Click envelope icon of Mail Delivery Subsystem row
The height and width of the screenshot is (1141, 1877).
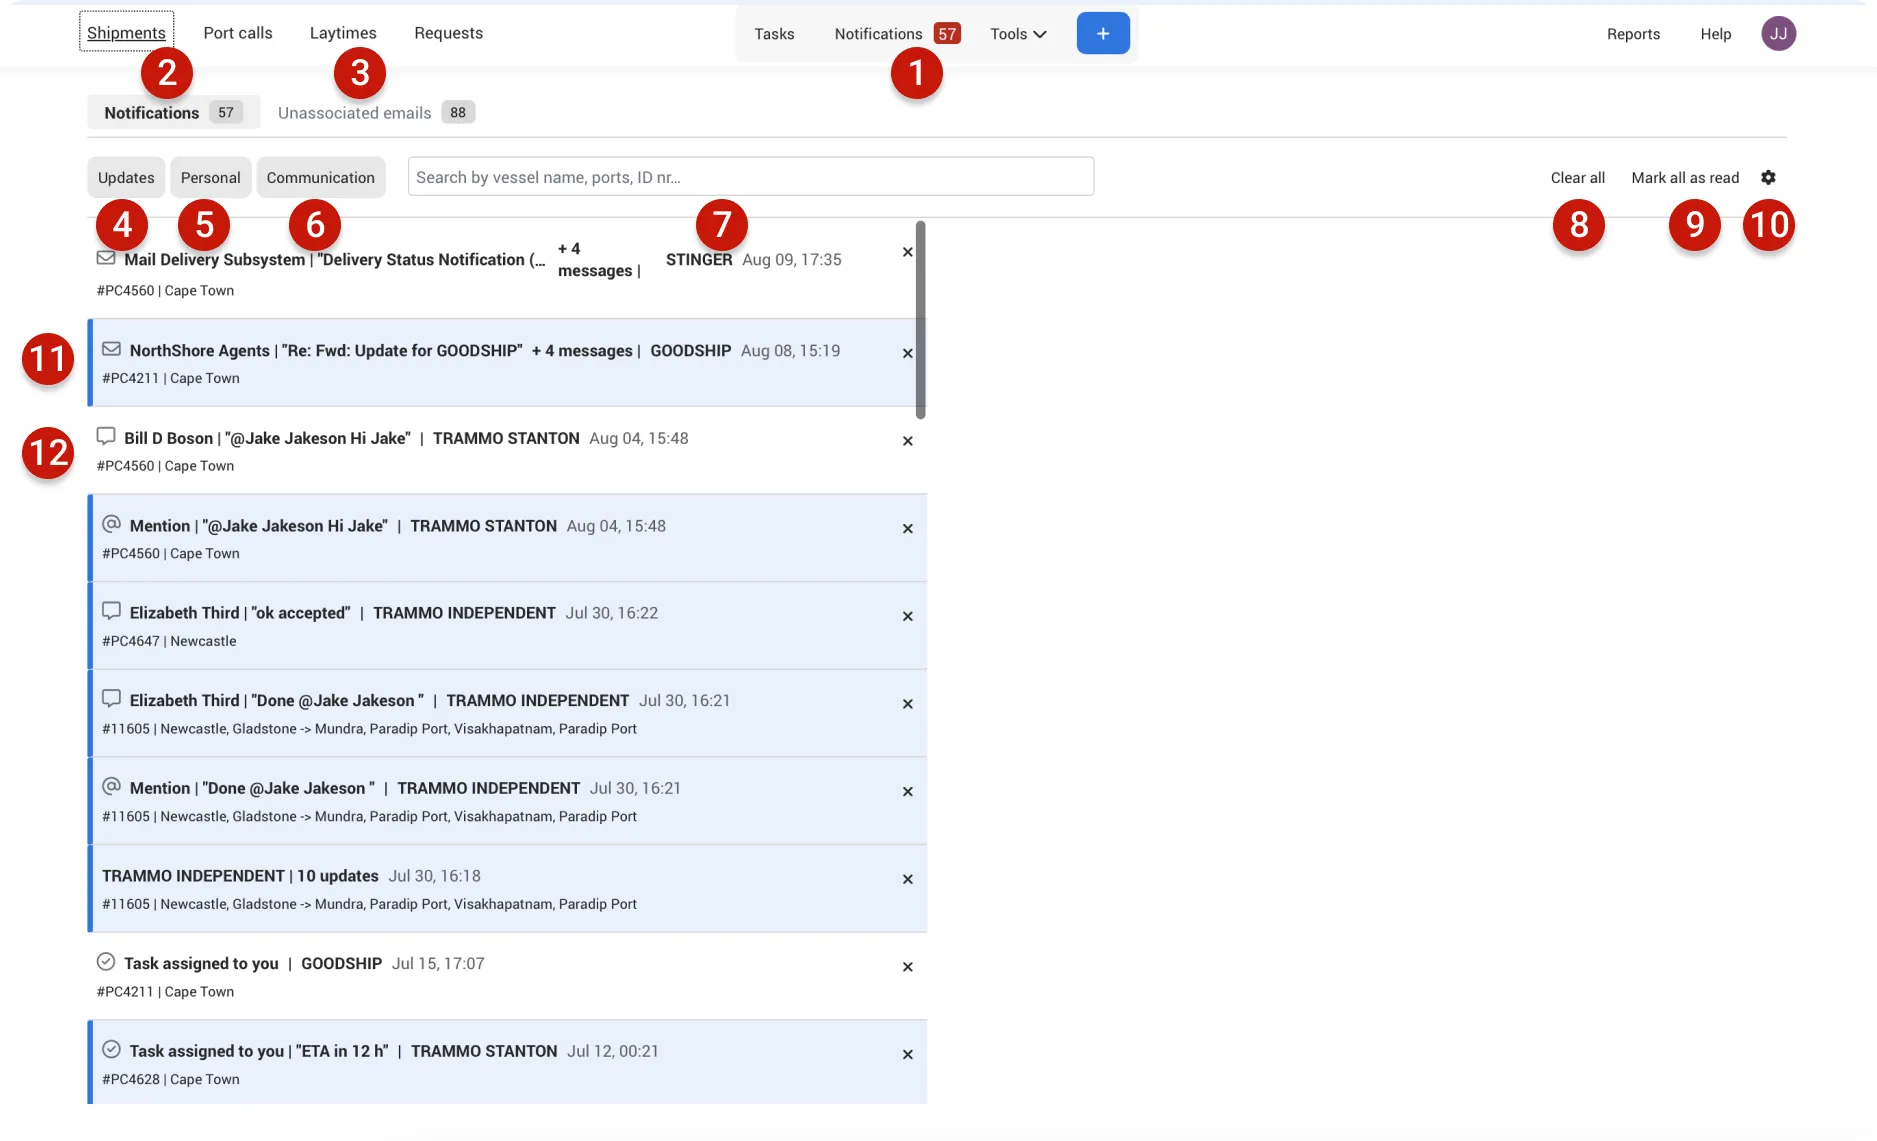(x=106, y=258)
